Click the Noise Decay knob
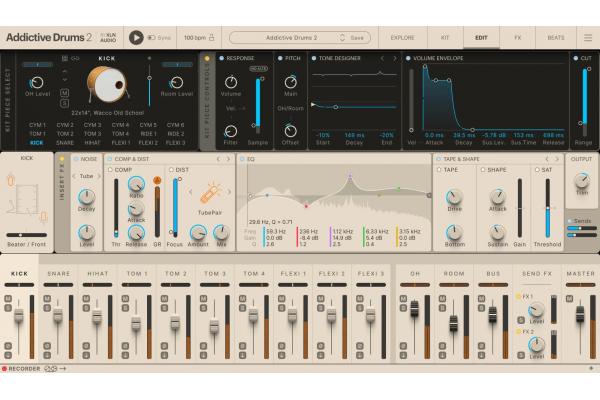This screenshot has width=600, height=400. (x=86, y=197)
